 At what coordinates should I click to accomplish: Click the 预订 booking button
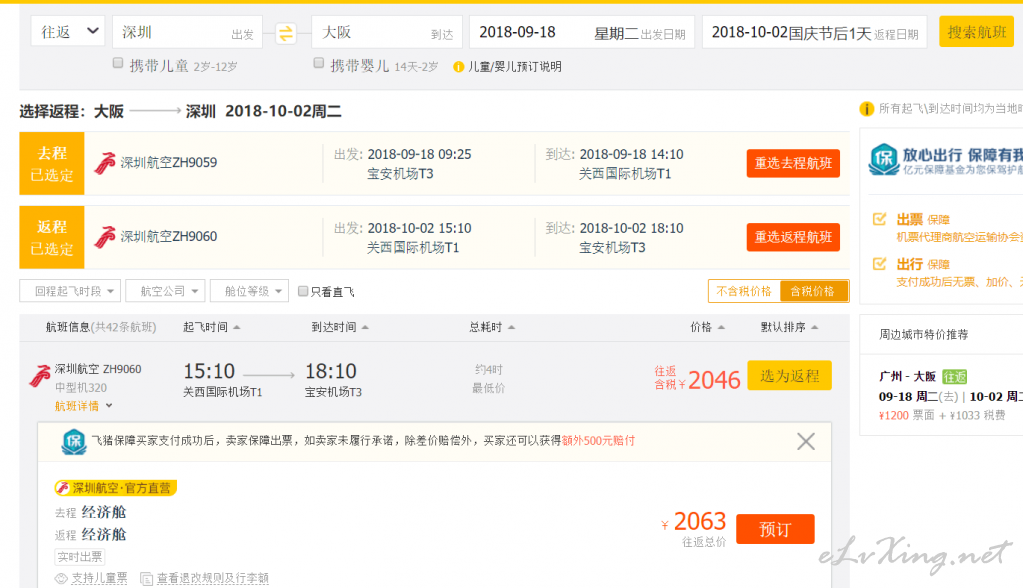point(775,529)
